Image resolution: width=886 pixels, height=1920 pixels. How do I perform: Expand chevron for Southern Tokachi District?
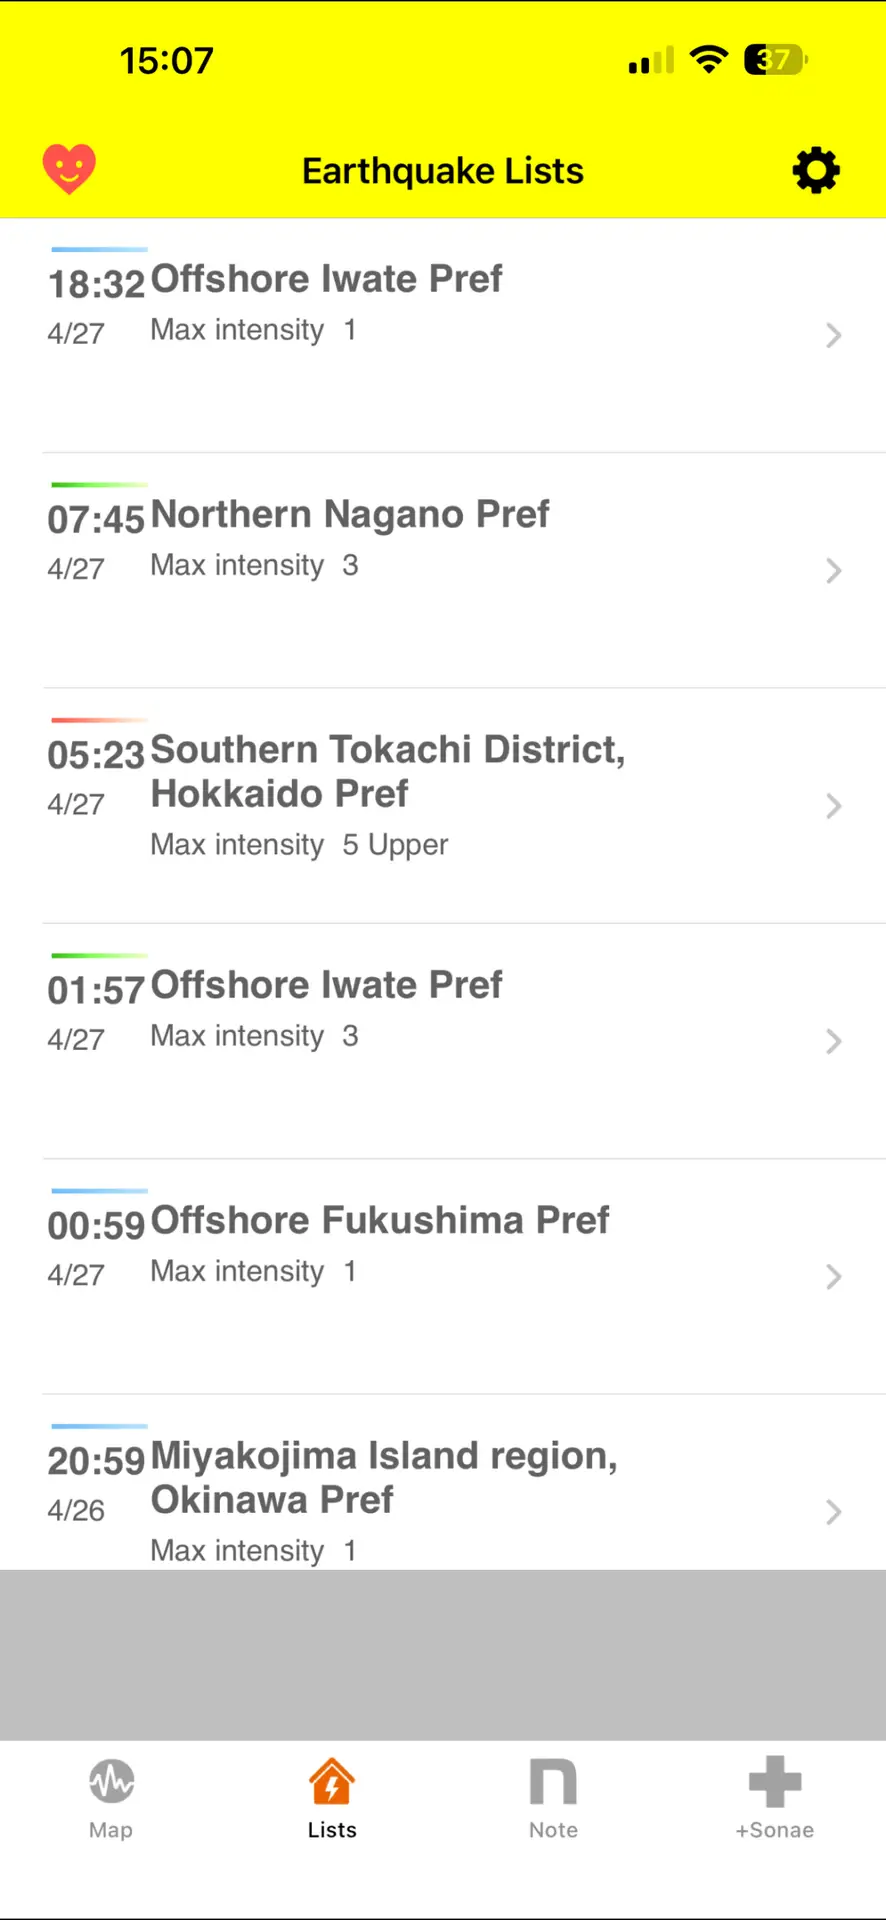click(x=833, y=806)
